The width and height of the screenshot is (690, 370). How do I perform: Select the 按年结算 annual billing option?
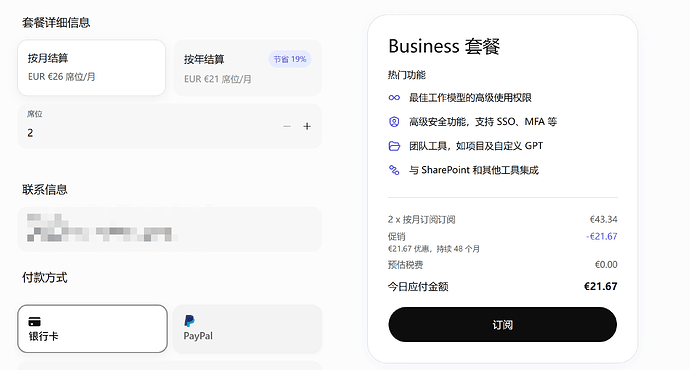click(x=248, y=68)
